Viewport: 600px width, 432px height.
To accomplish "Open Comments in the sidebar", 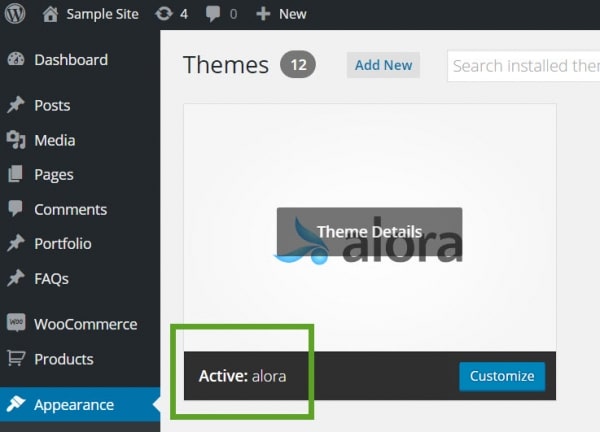I will pos(71,210).
